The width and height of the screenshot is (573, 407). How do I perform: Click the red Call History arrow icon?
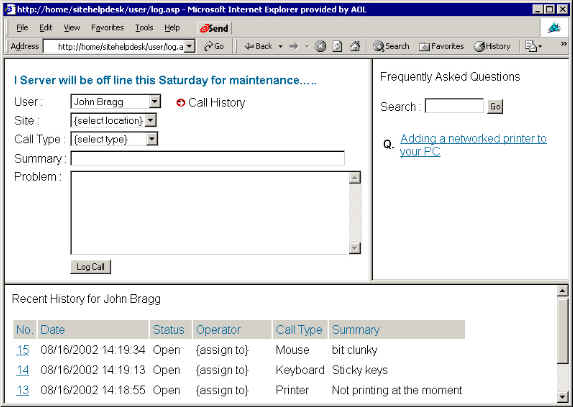point(181,103)
